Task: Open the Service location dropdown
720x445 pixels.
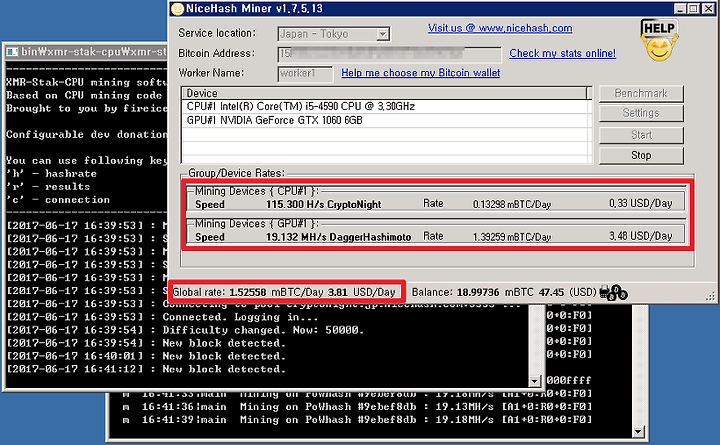Action: click(382, 34)
